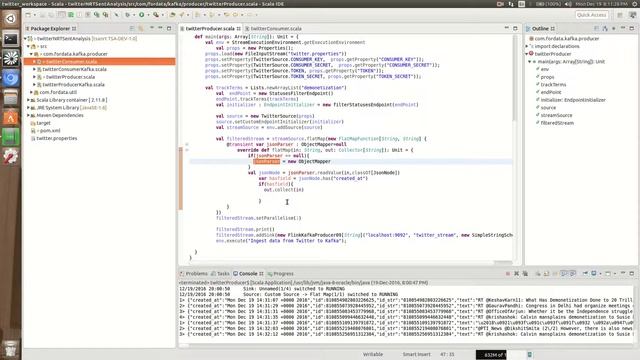Open the Progress tab
This screenshot has width=640, height=360.
click(280, 273)
